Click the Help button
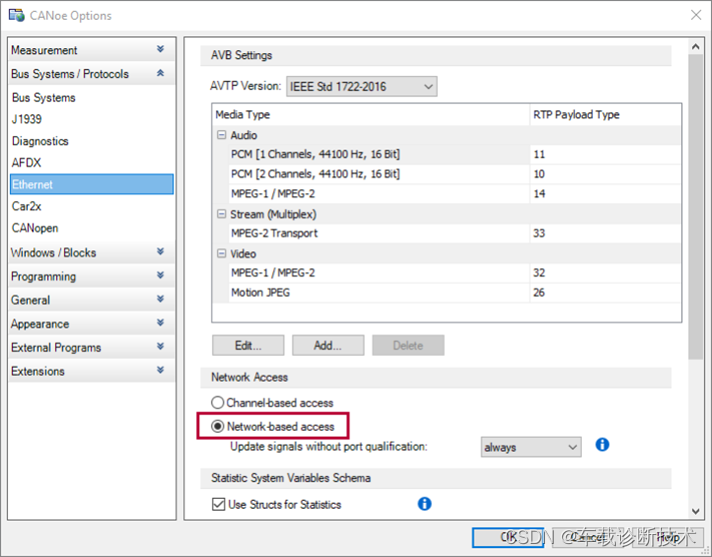Image resolution: width=712 pixels, height=557 pixels. coord(668,537)
